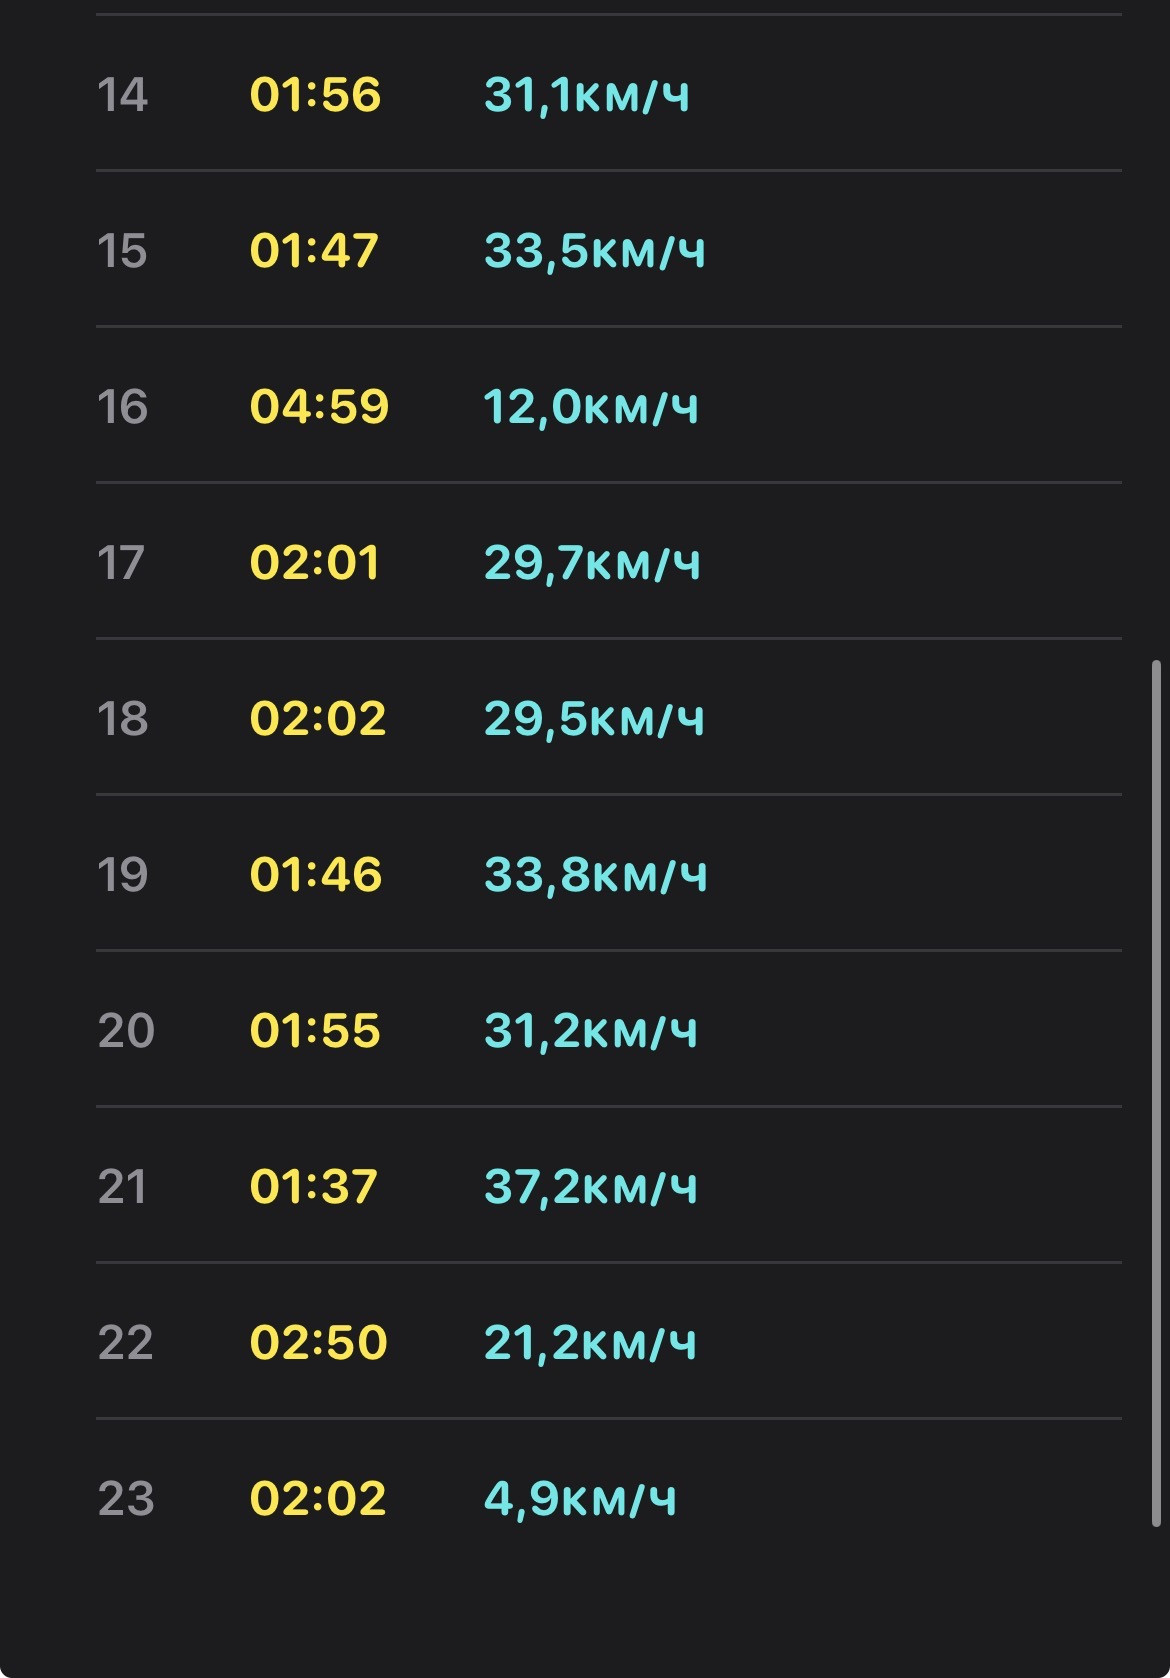This screenshot has height=1678, width=1170.
Task: Tap the 29,7км/ч speed value
Action: (x=592, y=564)
